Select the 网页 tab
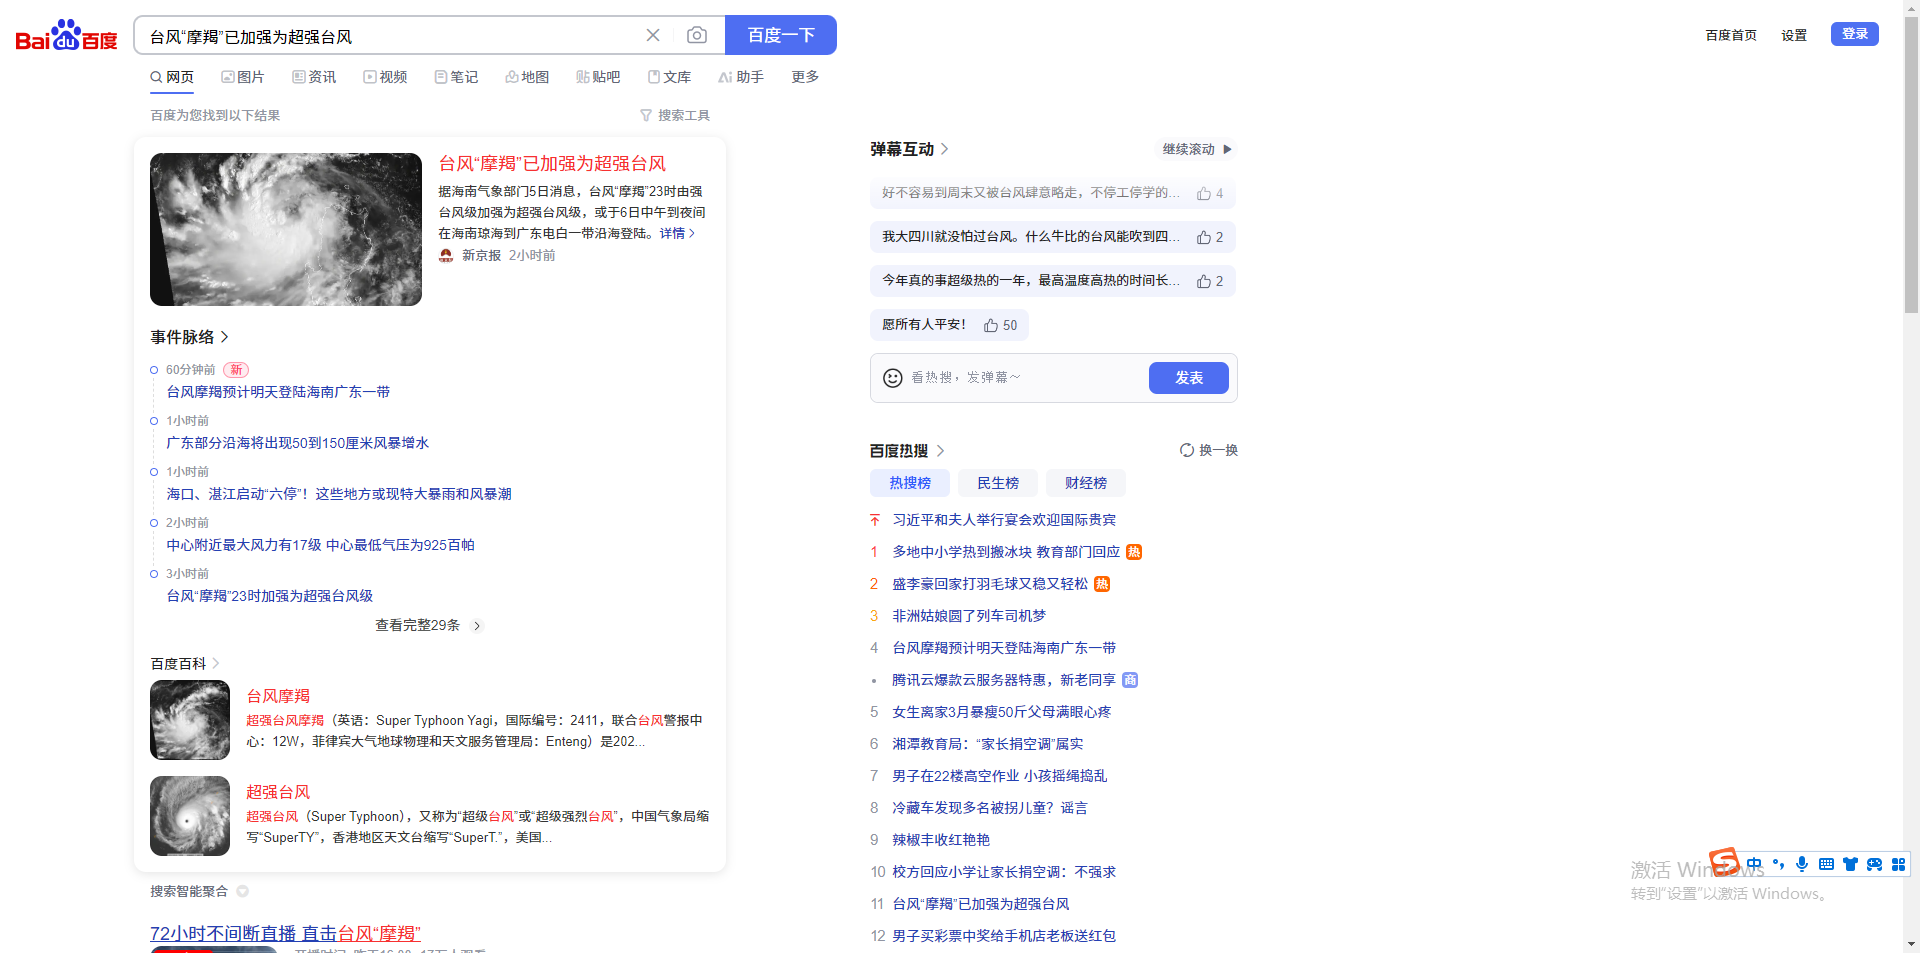 172,77
